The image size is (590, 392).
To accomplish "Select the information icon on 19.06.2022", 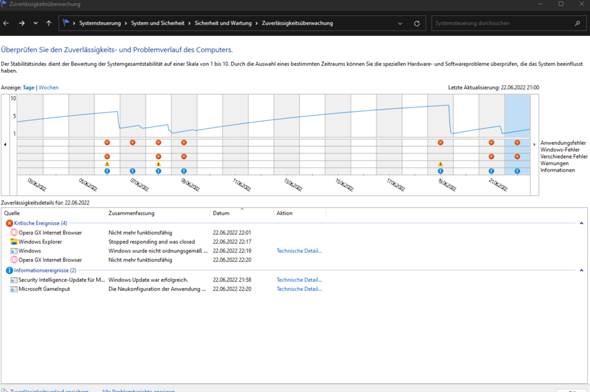I will point(440,171).
